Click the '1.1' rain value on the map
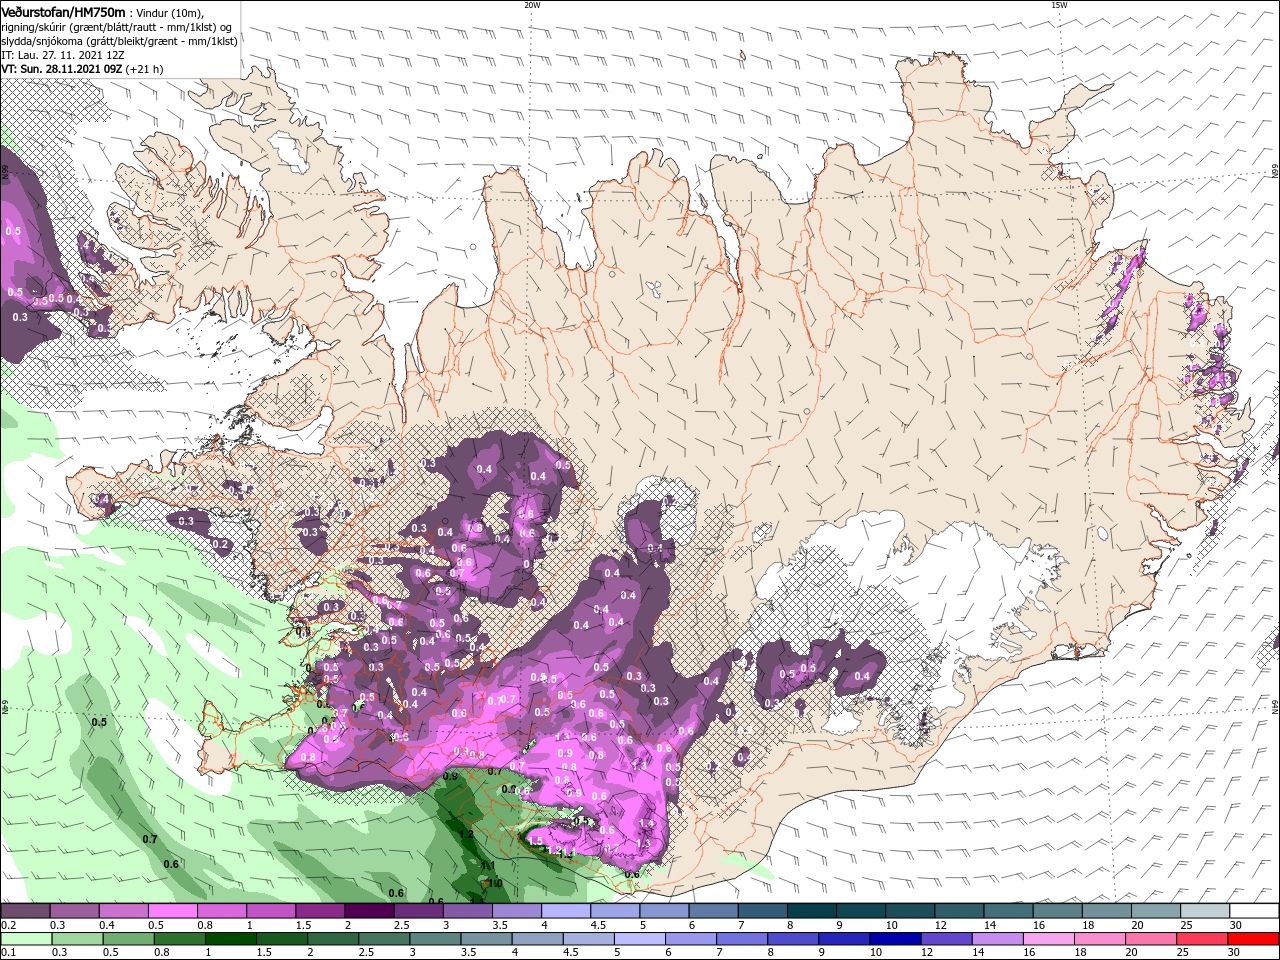The image size is (1280, 960). pos(488,866)
